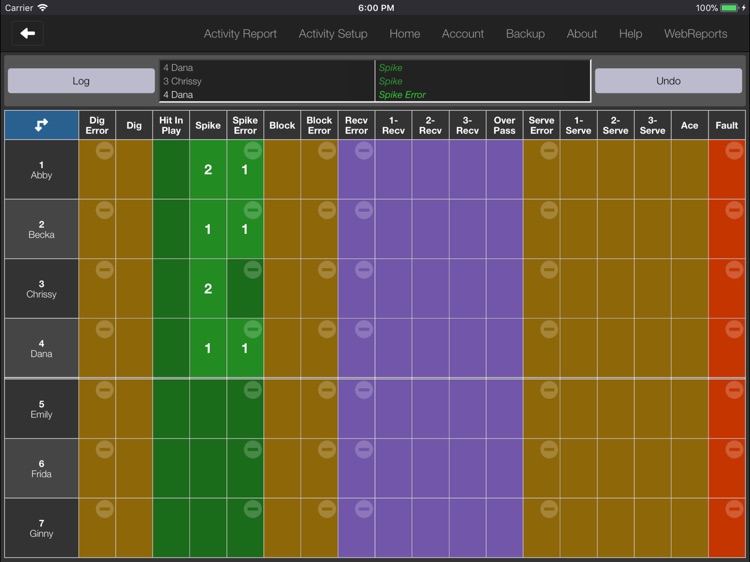The height and width of the screenshot is (562, 750).
Task: Select player 5 Emily row header
Action: click(x=42, y=409)
